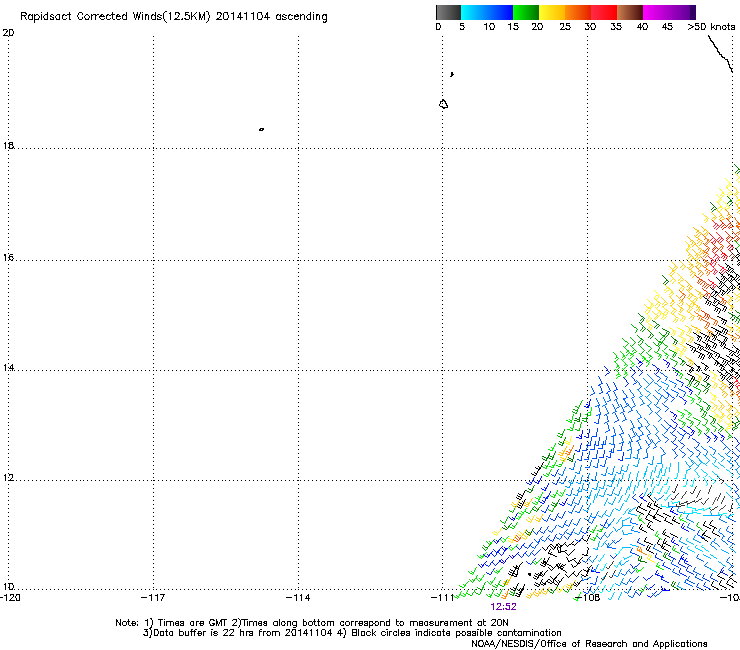
Task: Click the orange 25-30 knots legend swatch
Action: pyautogui.click(x=578, y=12)
